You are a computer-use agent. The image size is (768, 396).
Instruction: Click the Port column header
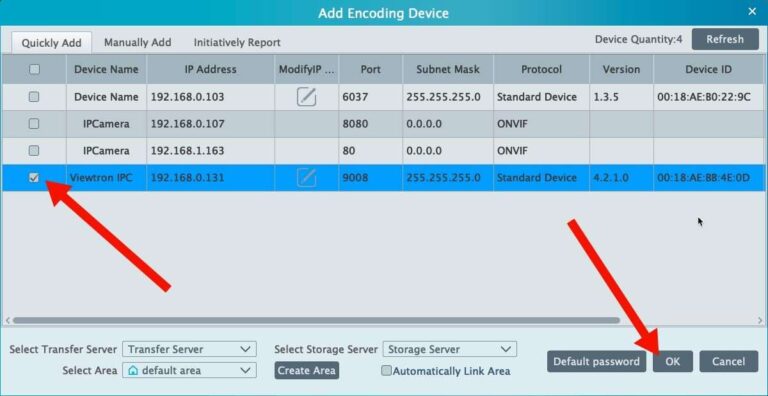point(371,70)
